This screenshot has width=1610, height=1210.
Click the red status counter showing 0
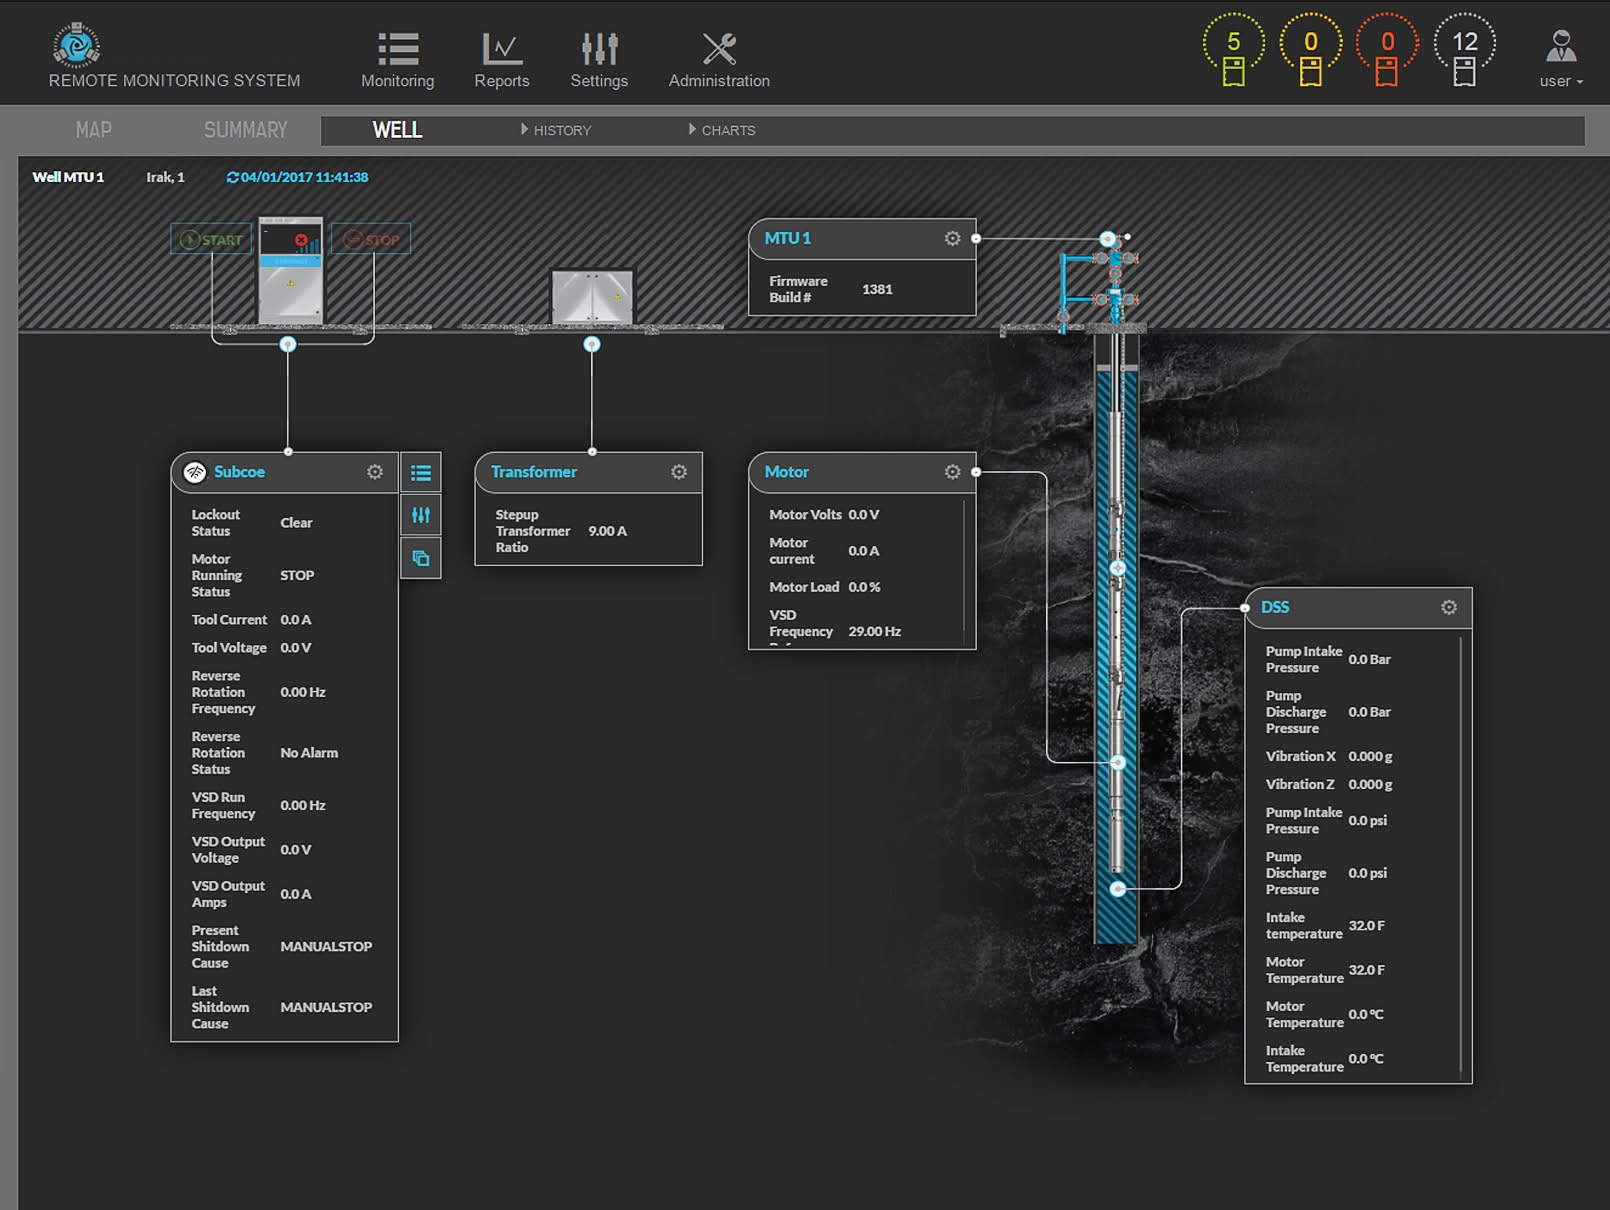(1387, 50)
